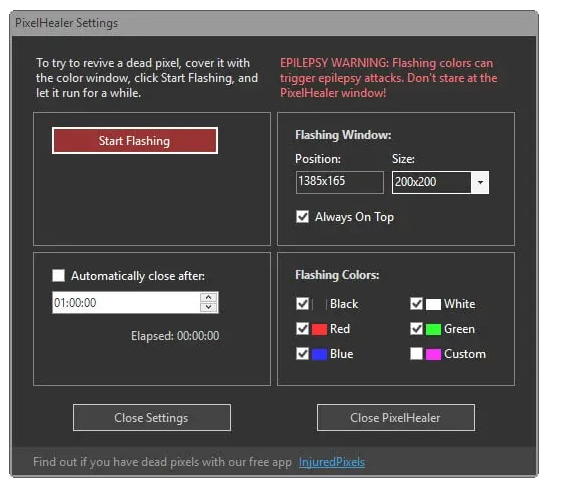
Task: Toggle the Always On Top checkbox
Action: 302,217
